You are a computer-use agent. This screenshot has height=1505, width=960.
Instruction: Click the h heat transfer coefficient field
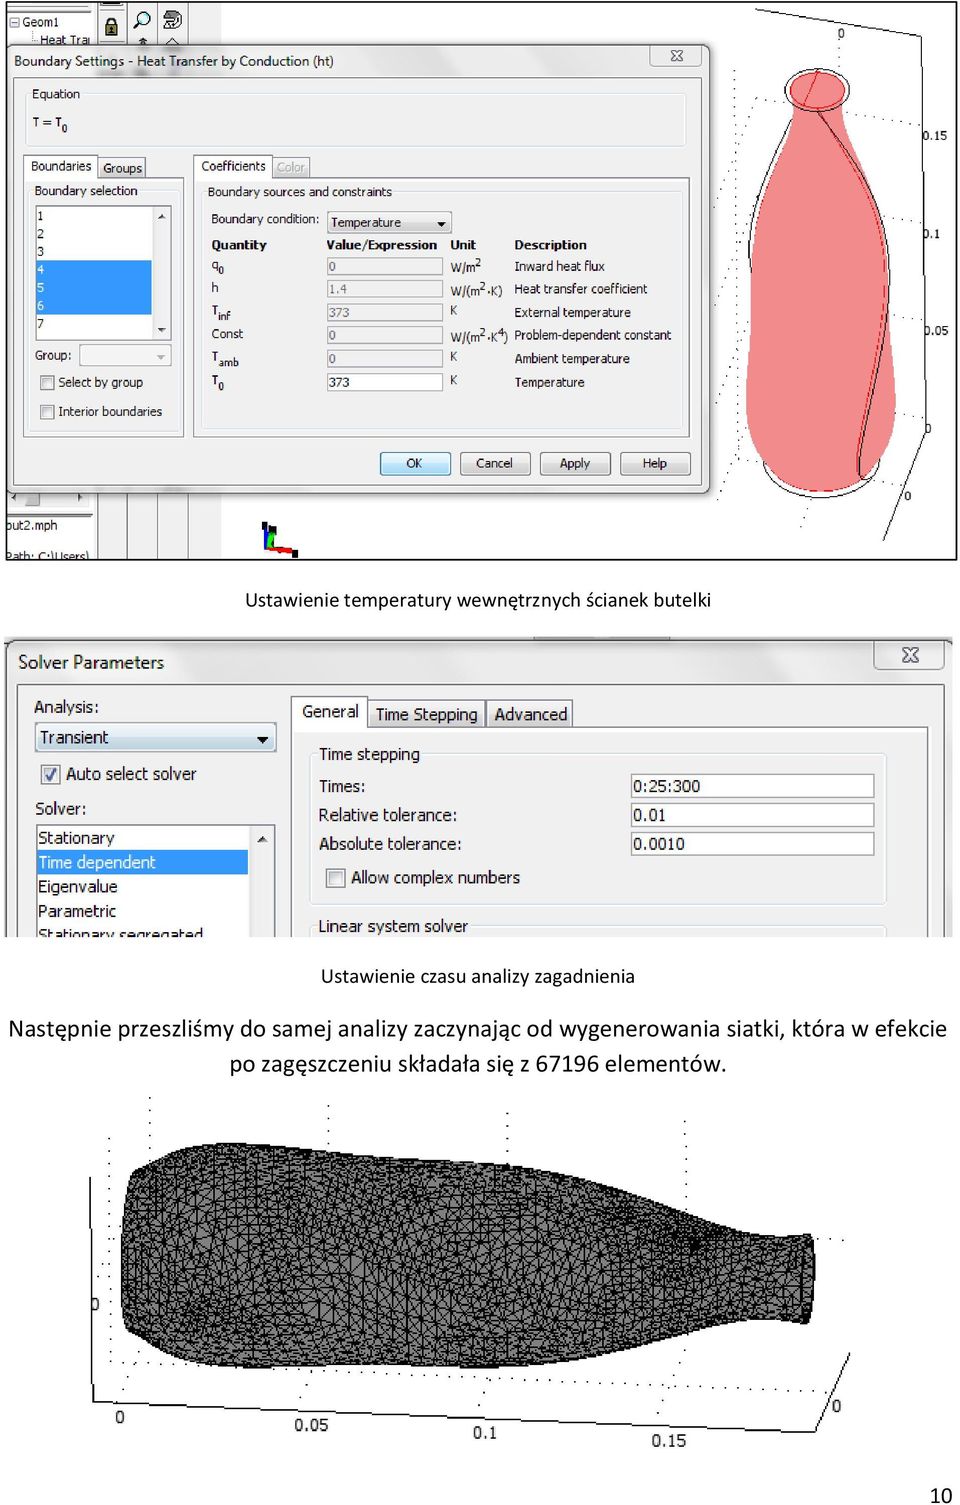click(385, 289)
